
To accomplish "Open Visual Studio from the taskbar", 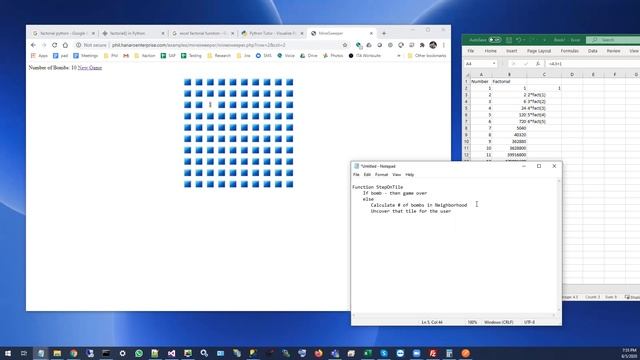I will (x=171, y=353).
